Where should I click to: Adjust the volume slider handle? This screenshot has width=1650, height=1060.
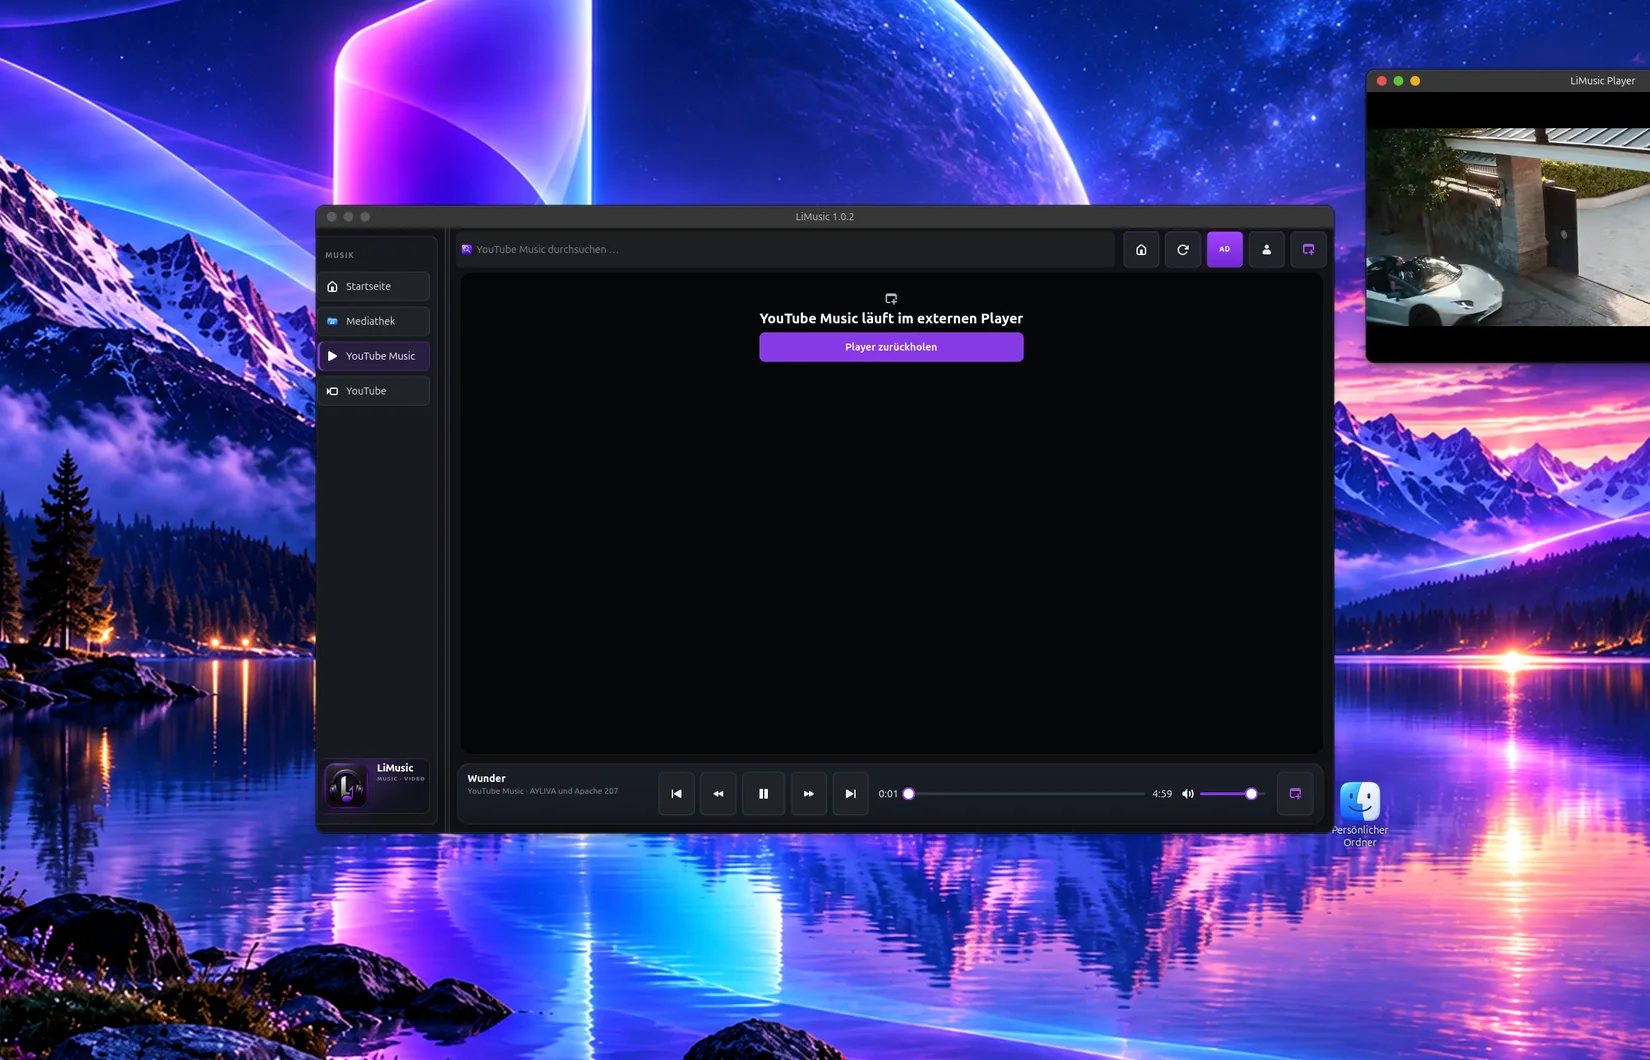click(x=1251, y=794)
